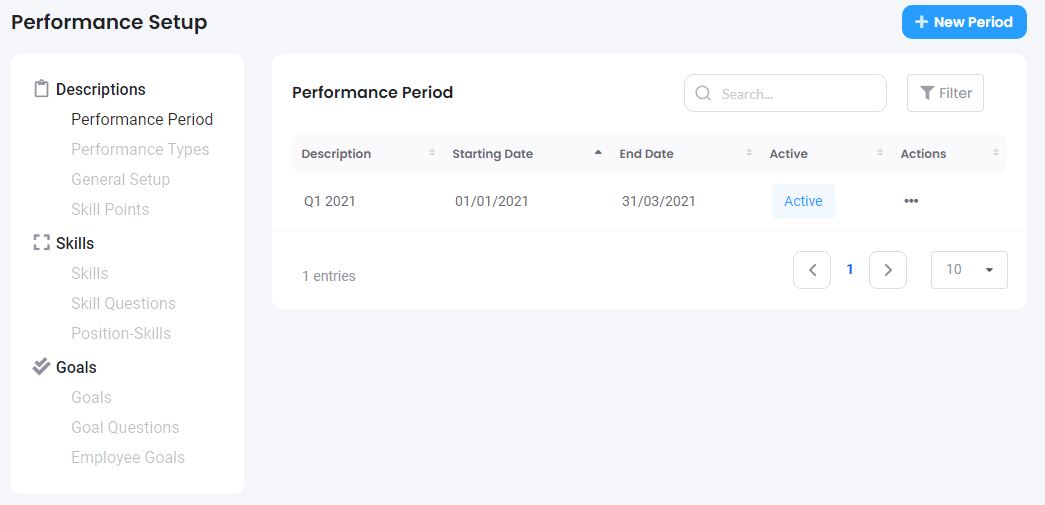This screenshot has height=505, width=1045.
Task: Create a New Period
Action: [x=963, y=22]
